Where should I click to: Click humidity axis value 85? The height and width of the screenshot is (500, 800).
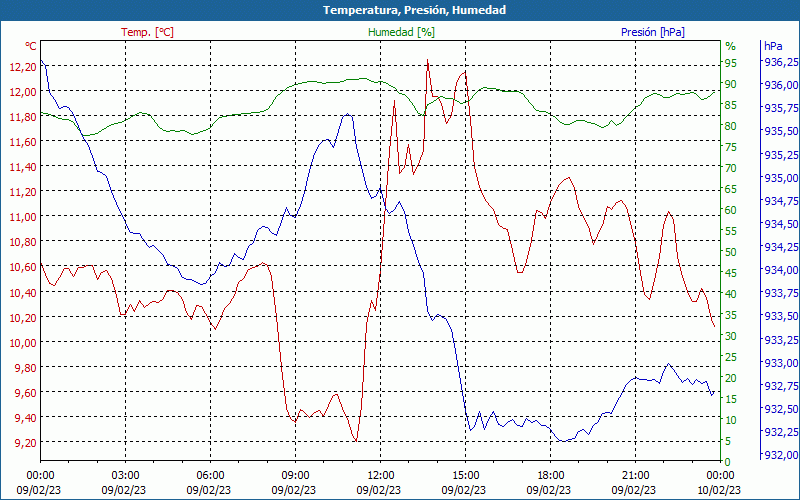(x=731, y=105)
